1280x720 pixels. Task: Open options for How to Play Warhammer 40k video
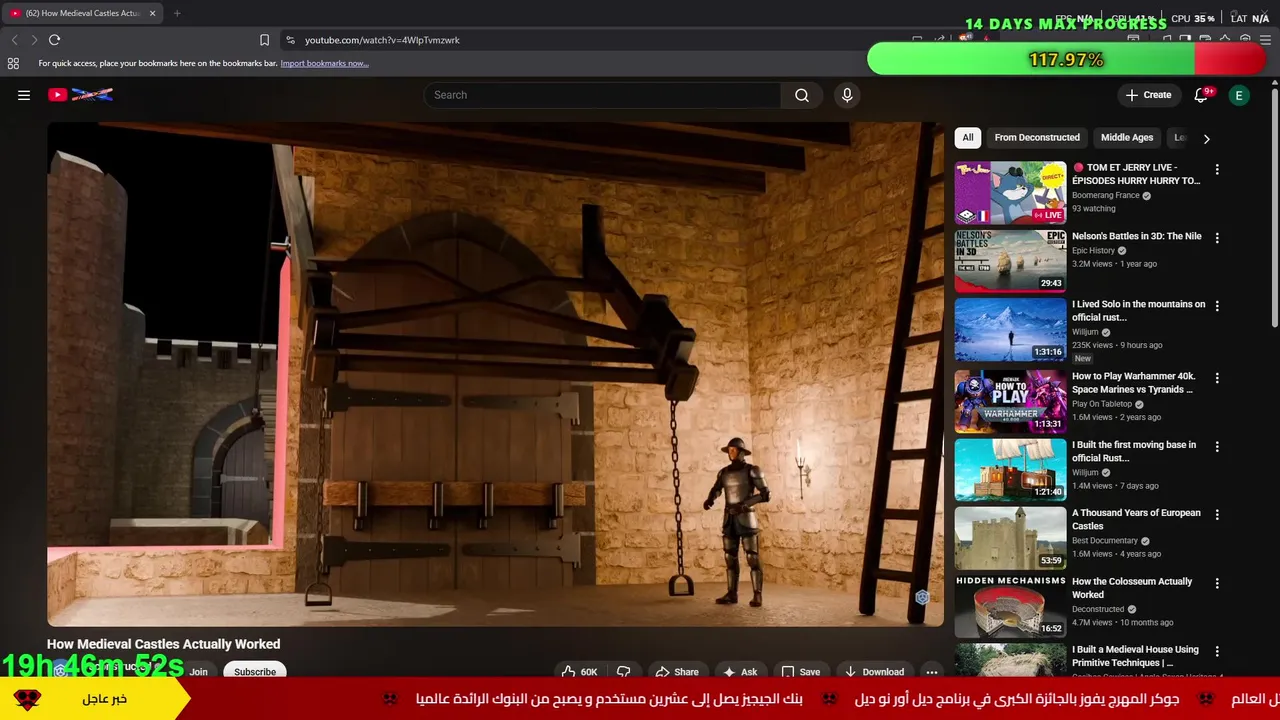point(1217,378)
